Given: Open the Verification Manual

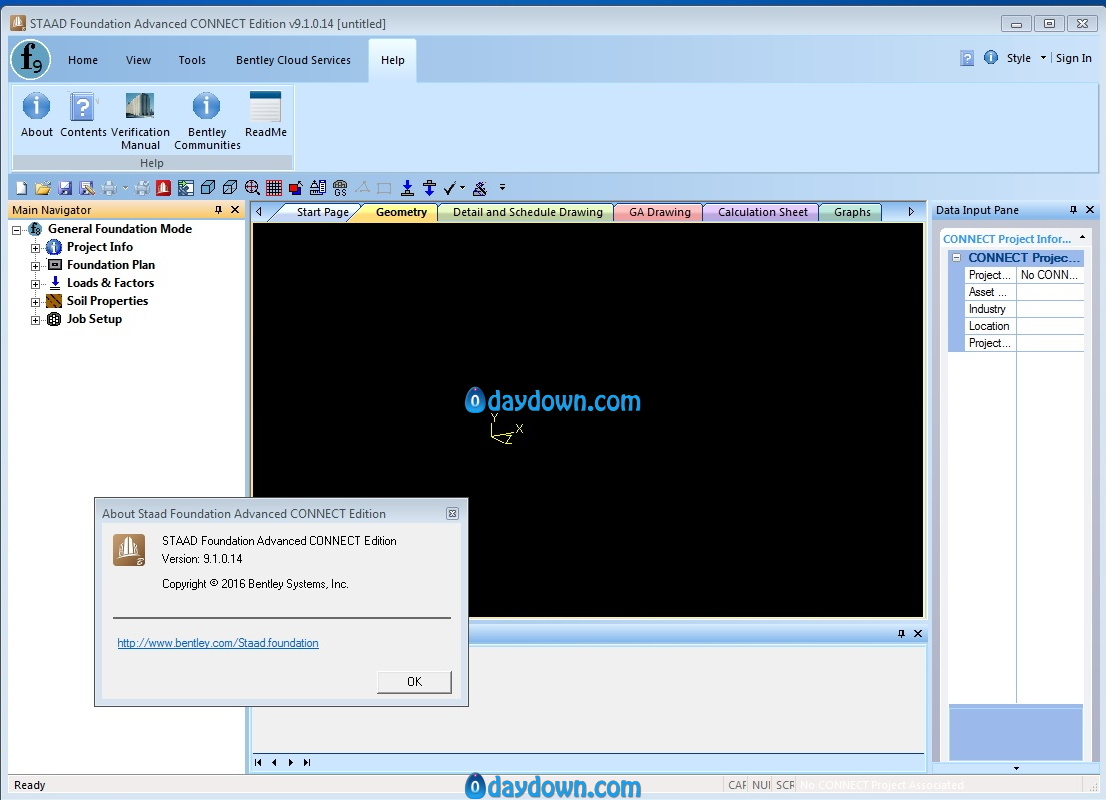Looking at the screenshot, I should (x=140, y=121).
